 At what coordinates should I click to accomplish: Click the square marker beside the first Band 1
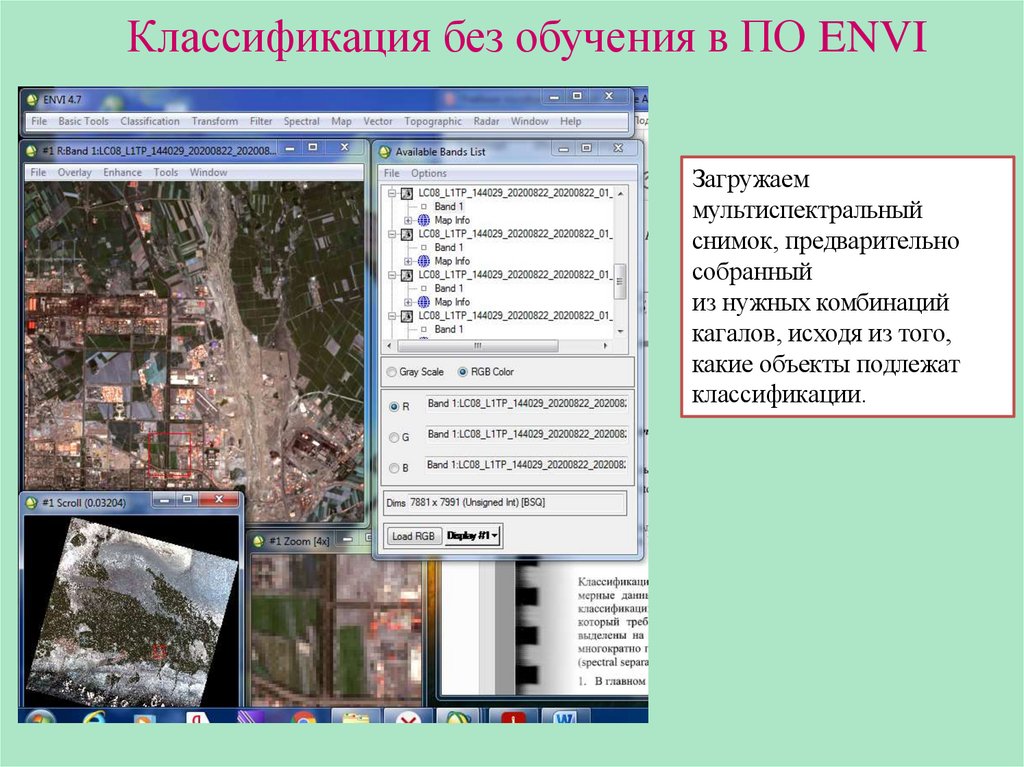pos(423,206)
